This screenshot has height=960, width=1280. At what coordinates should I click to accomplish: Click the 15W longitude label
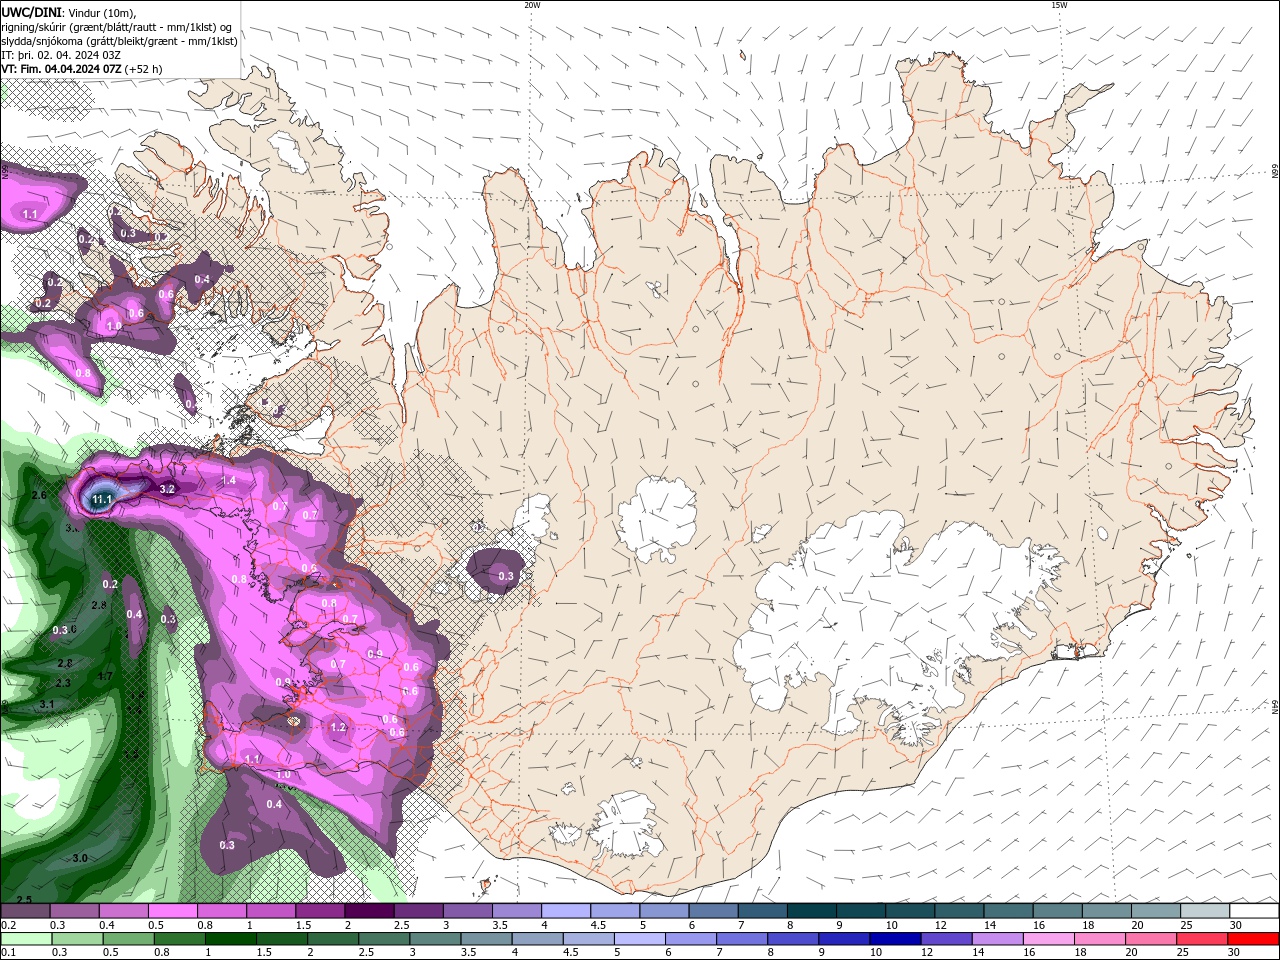pyautogui.click(x=1059, y=5)
